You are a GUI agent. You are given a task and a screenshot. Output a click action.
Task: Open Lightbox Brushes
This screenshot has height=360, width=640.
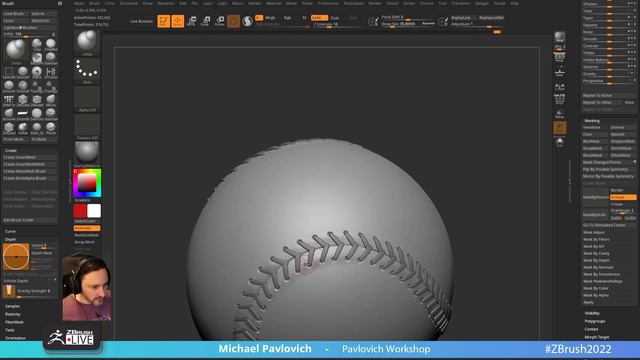[29, 28]
